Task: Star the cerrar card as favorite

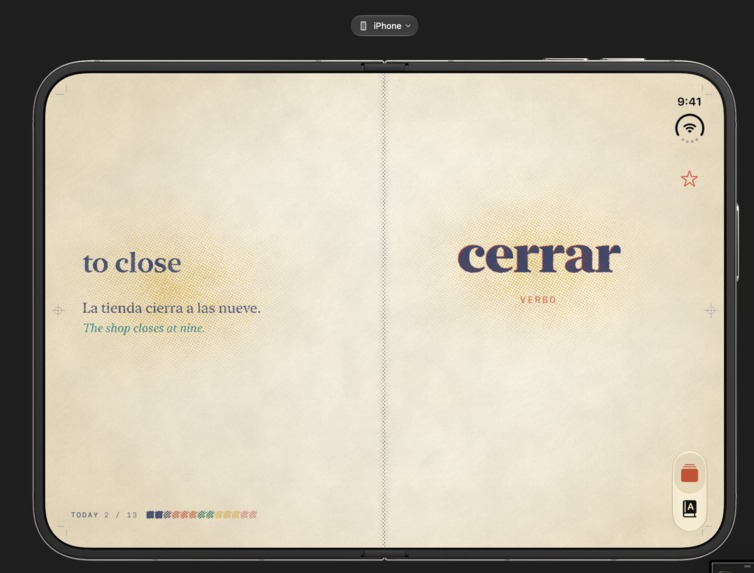Action: (689, 179)
